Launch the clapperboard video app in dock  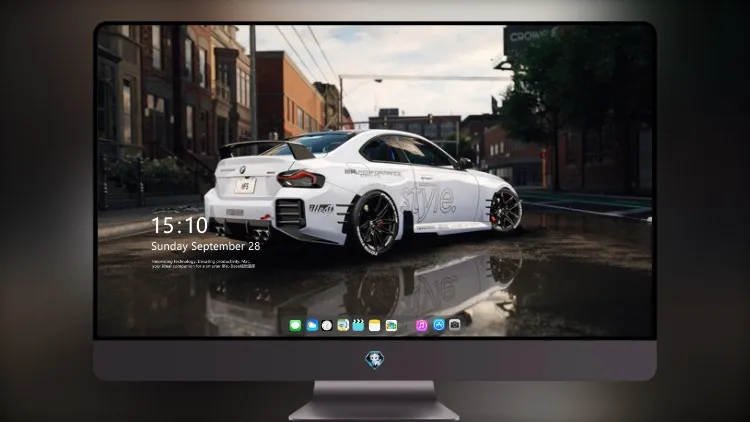tap(358, 326)
